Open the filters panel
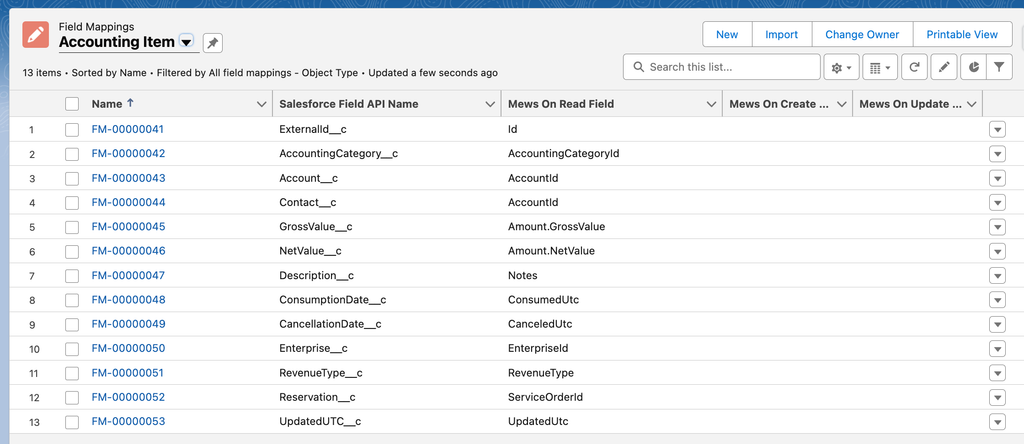1024x444 pixels. coord(999,67)
